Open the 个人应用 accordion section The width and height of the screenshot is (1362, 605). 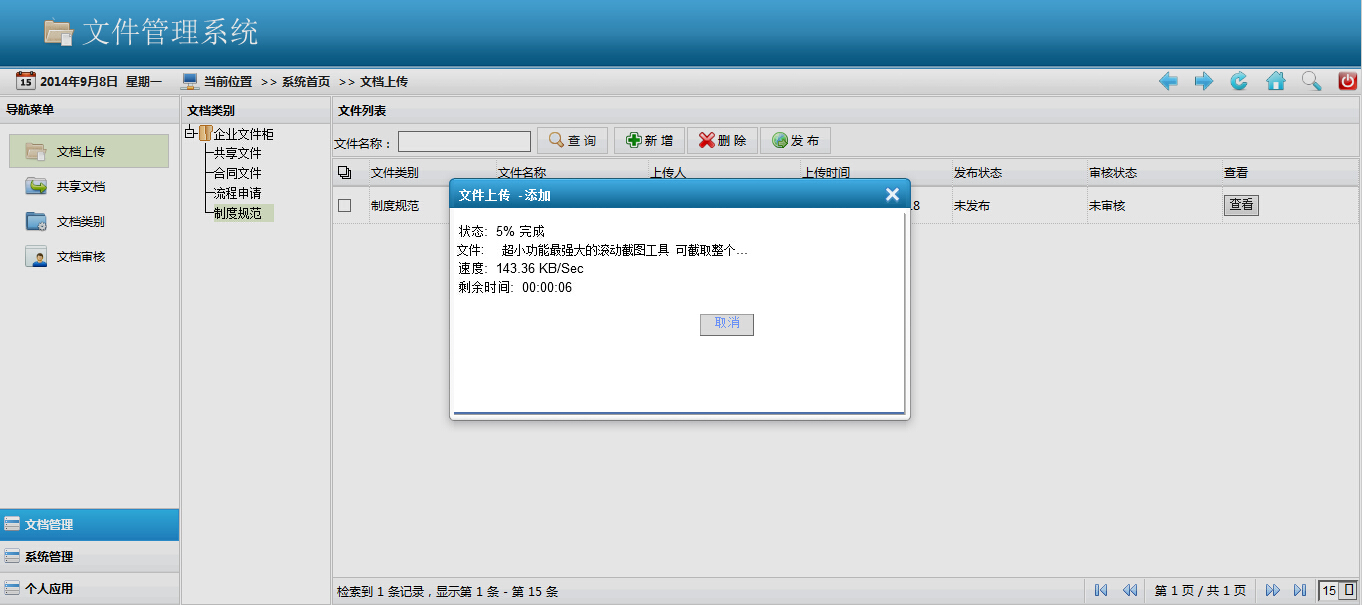90,588
